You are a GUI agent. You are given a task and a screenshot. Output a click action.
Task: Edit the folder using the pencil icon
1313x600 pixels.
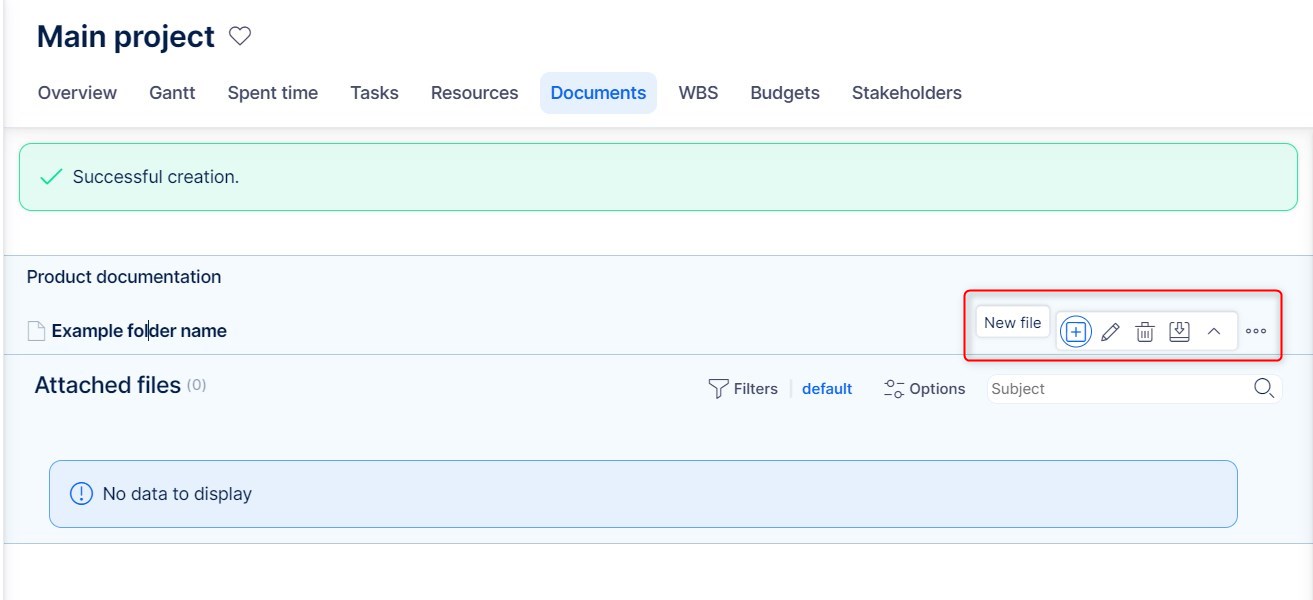tap(1110, 332)
